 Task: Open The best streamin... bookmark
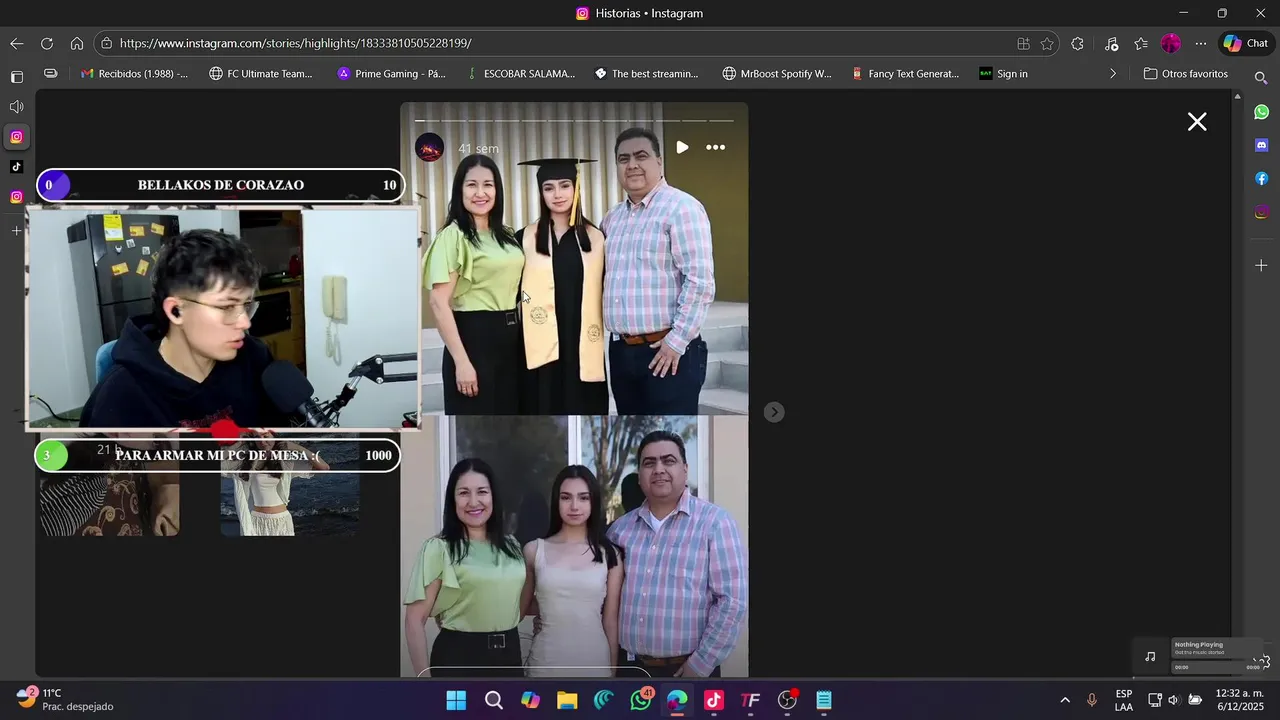tap(647, 74)
